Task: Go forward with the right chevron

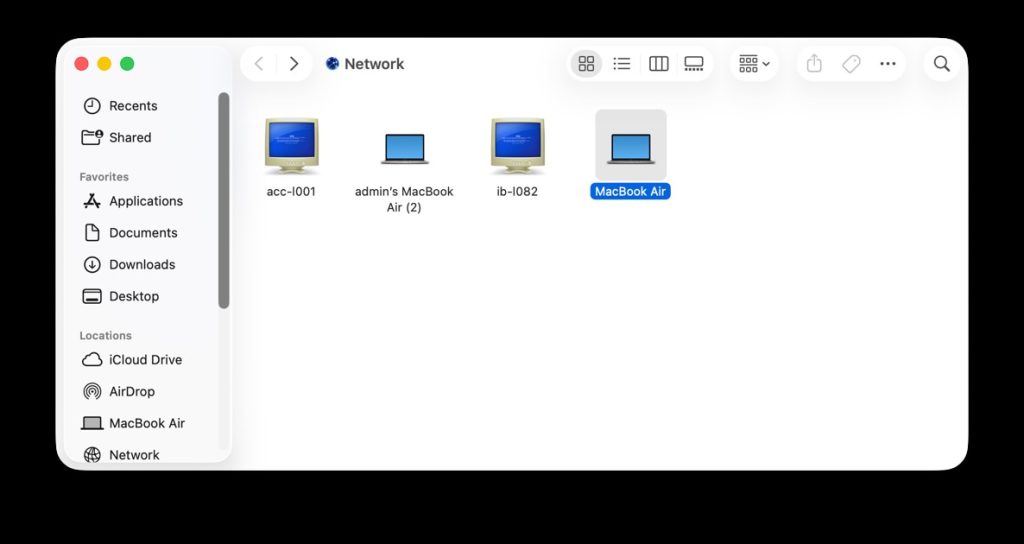Action: tap(294, 63)
